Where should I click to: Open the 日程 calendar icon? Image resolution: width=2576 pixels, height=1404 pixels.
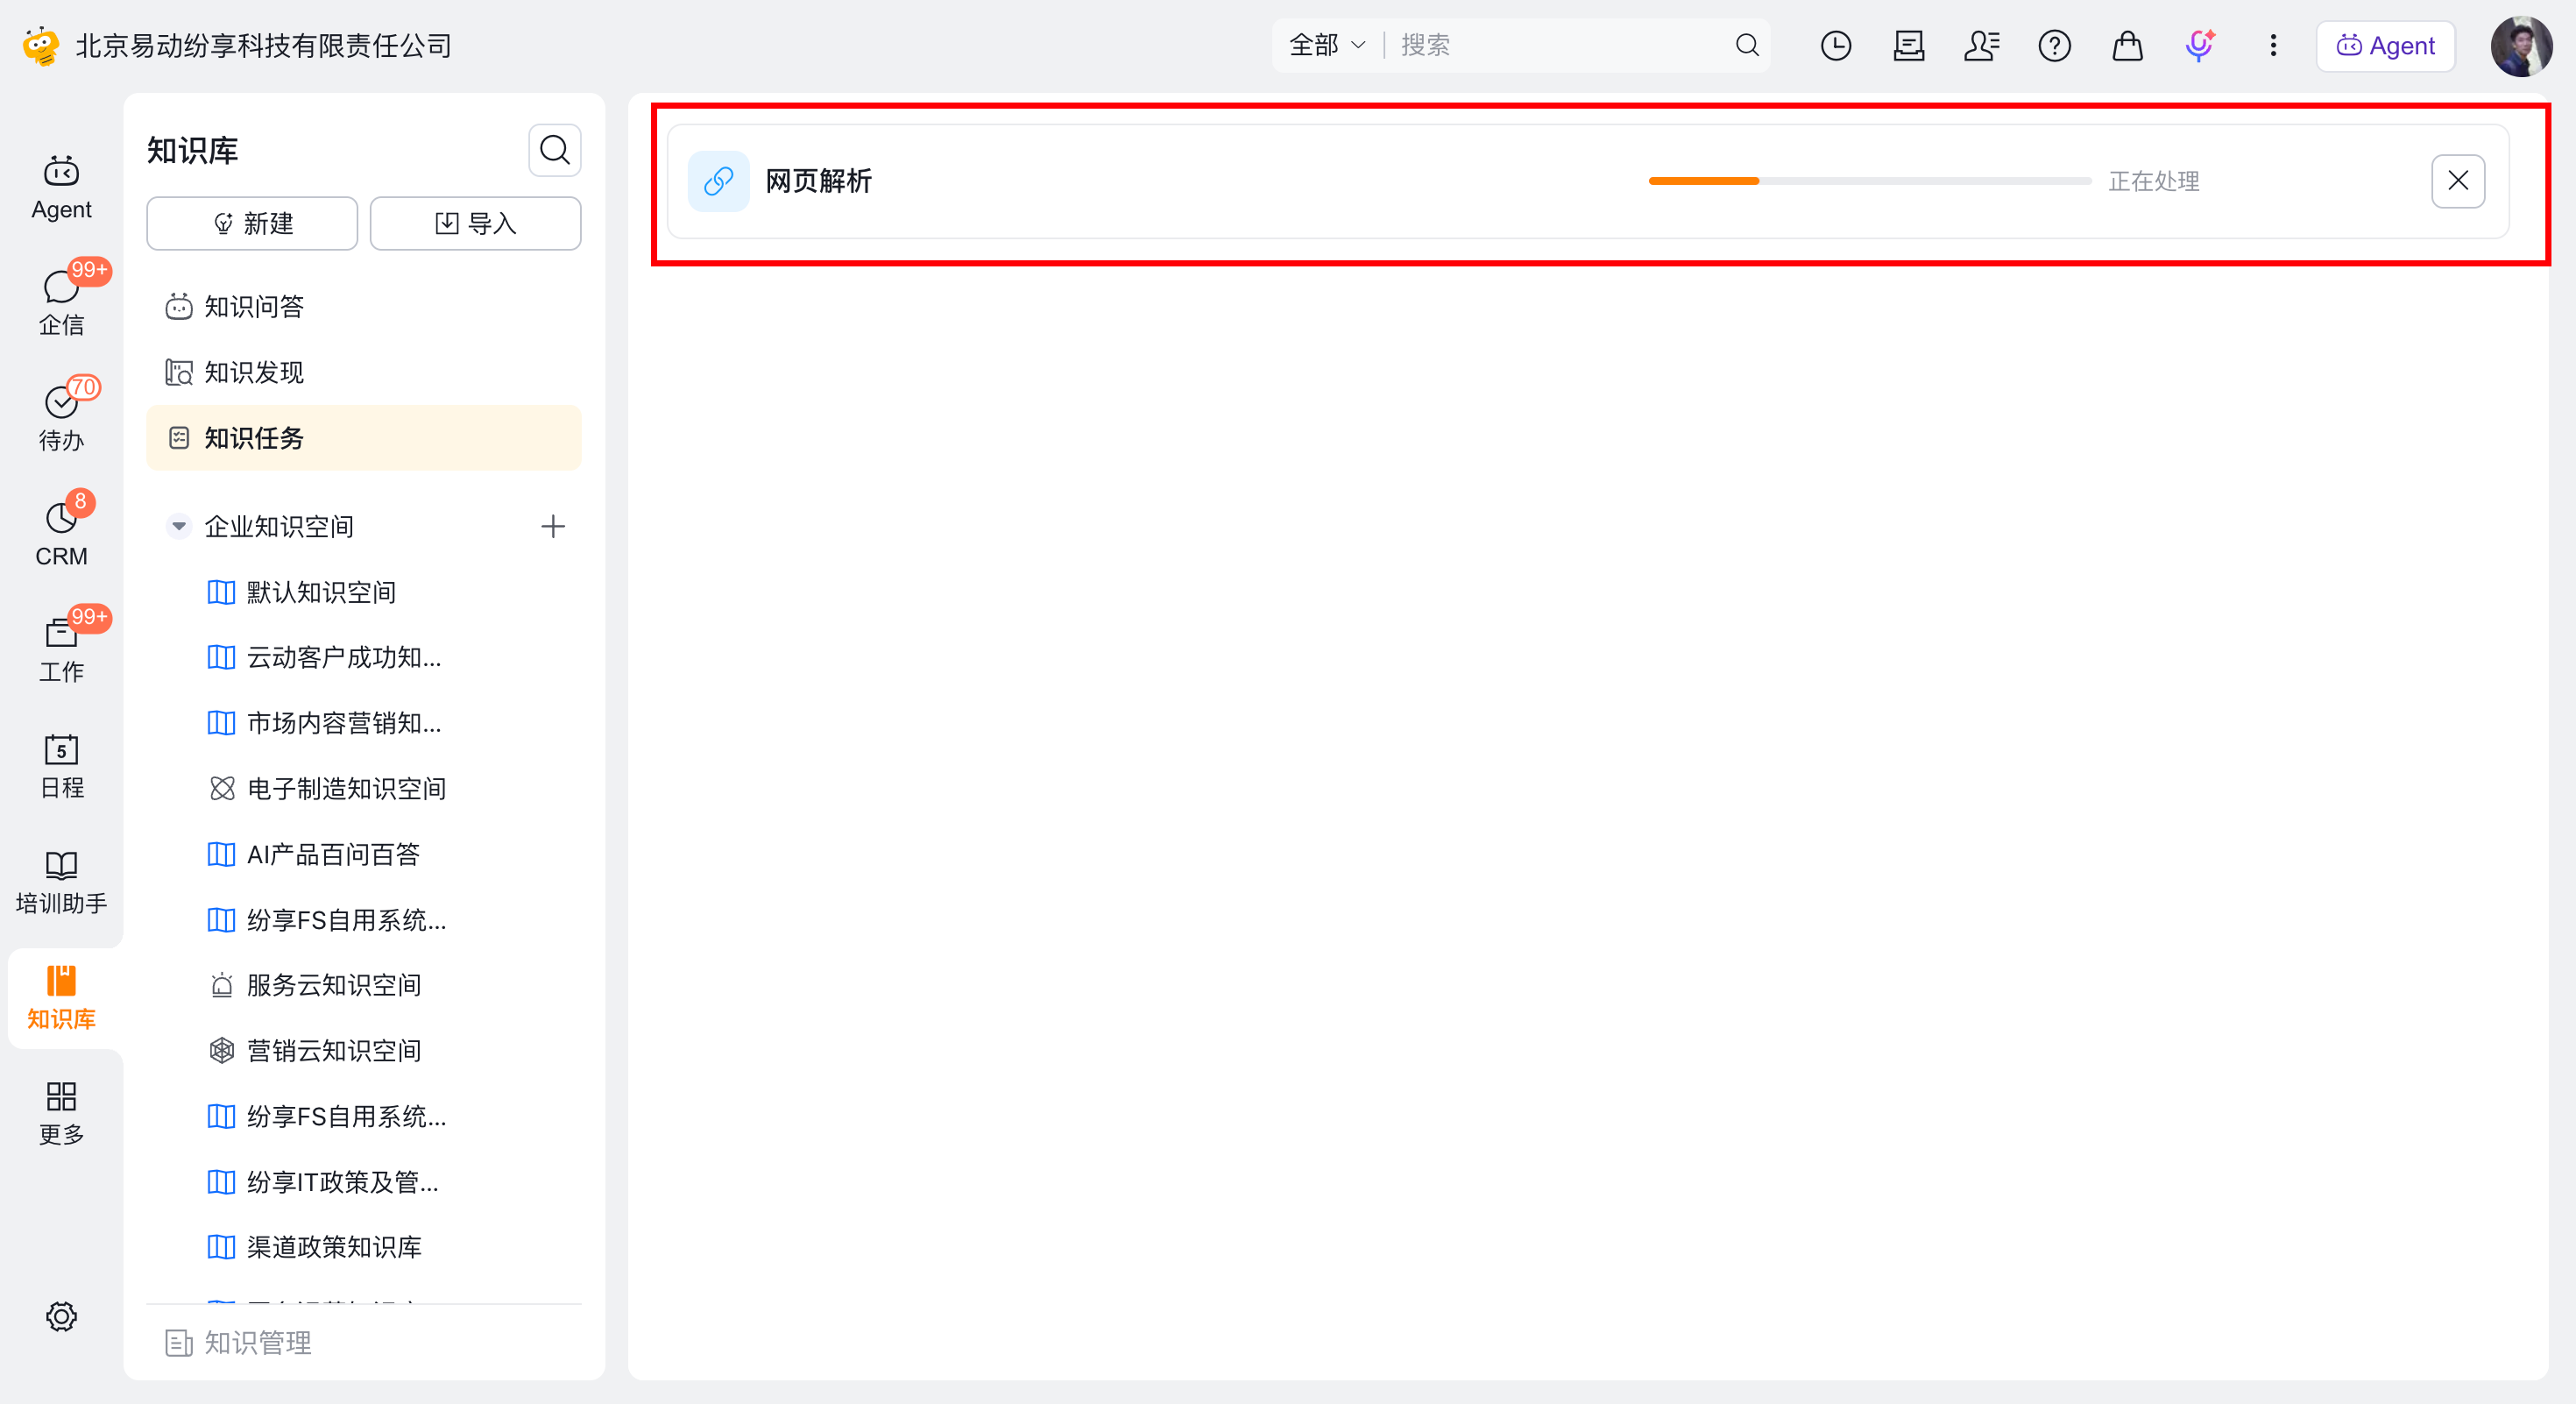pos(61,766)
